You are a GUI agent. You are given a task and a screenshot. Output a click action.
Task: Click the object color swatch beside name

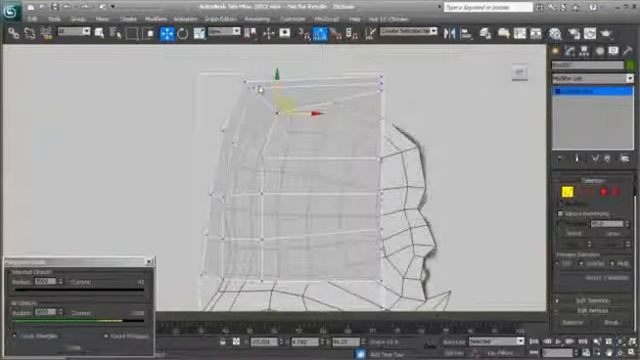631,65
